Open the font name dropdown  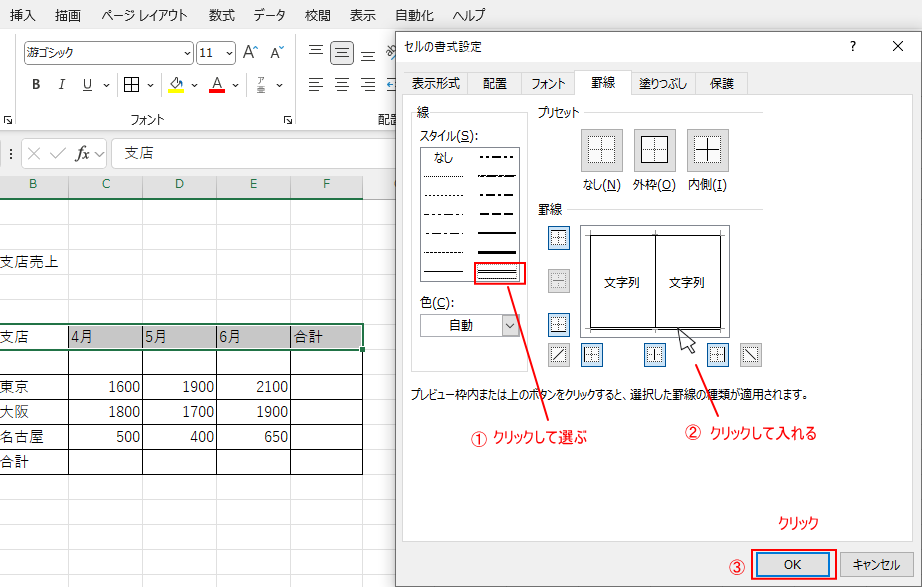click(x=188, y=52)
